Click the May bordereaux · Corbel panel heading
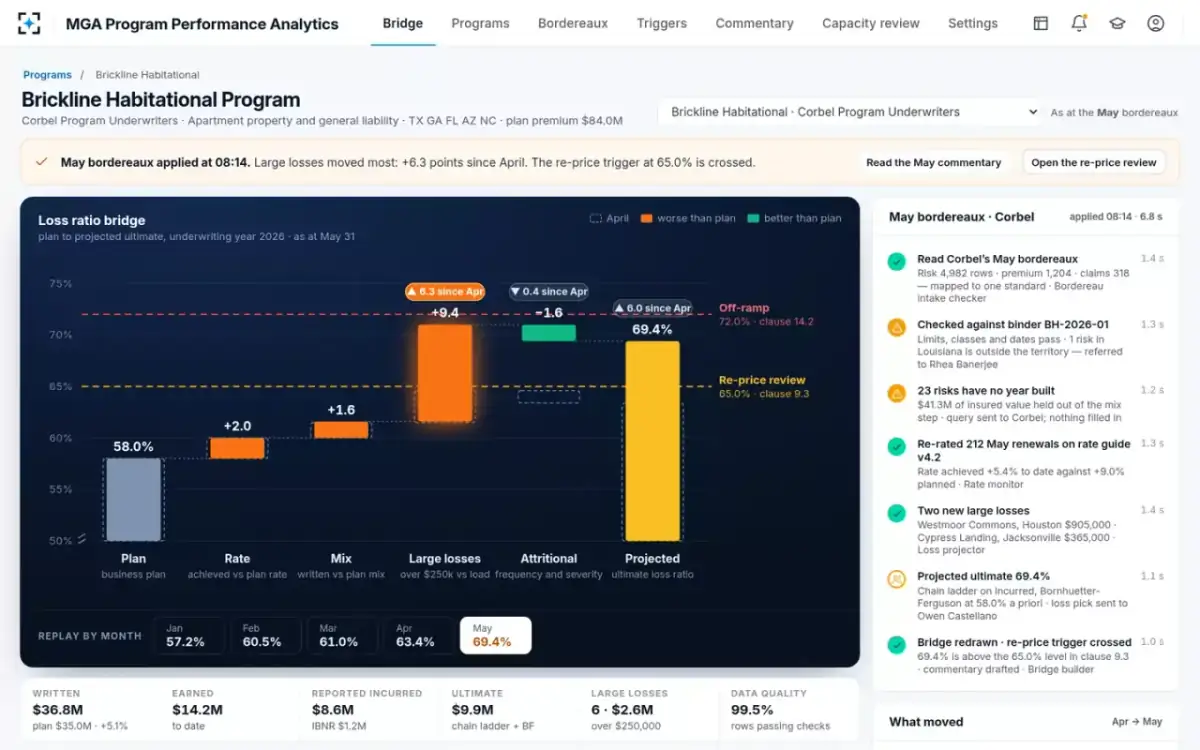Screen dimensions: 1200x750 click(x=962, y=217)
